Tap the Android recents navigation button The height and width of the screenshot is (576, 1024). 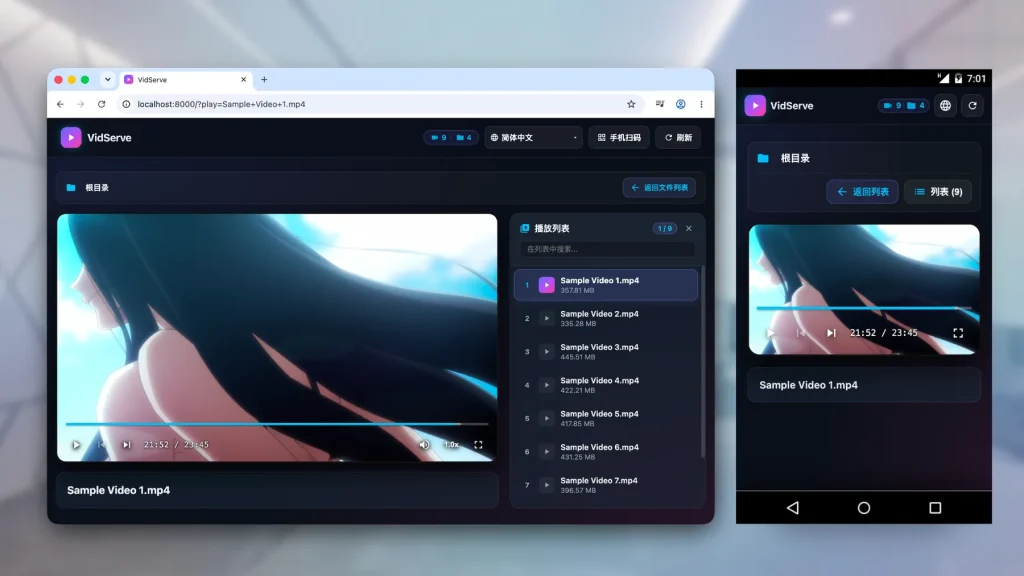tap(935, 507)
